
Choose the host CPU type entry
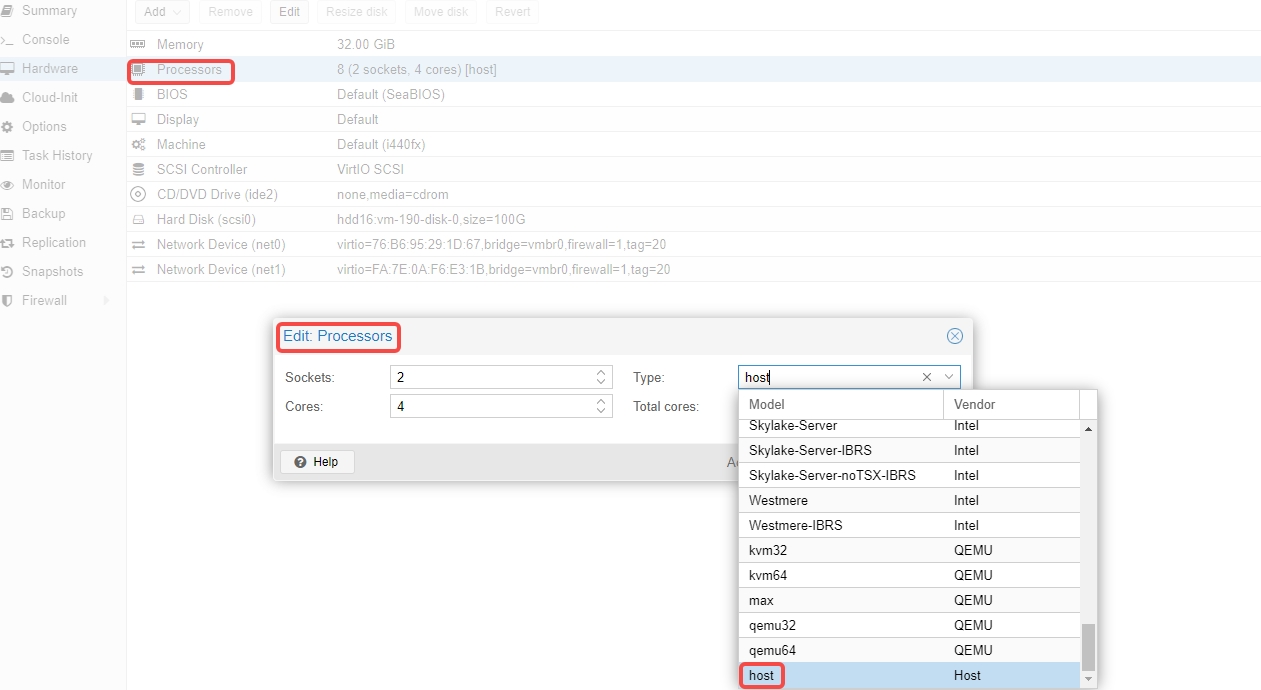pyautogui.click(x=761, y=675)
